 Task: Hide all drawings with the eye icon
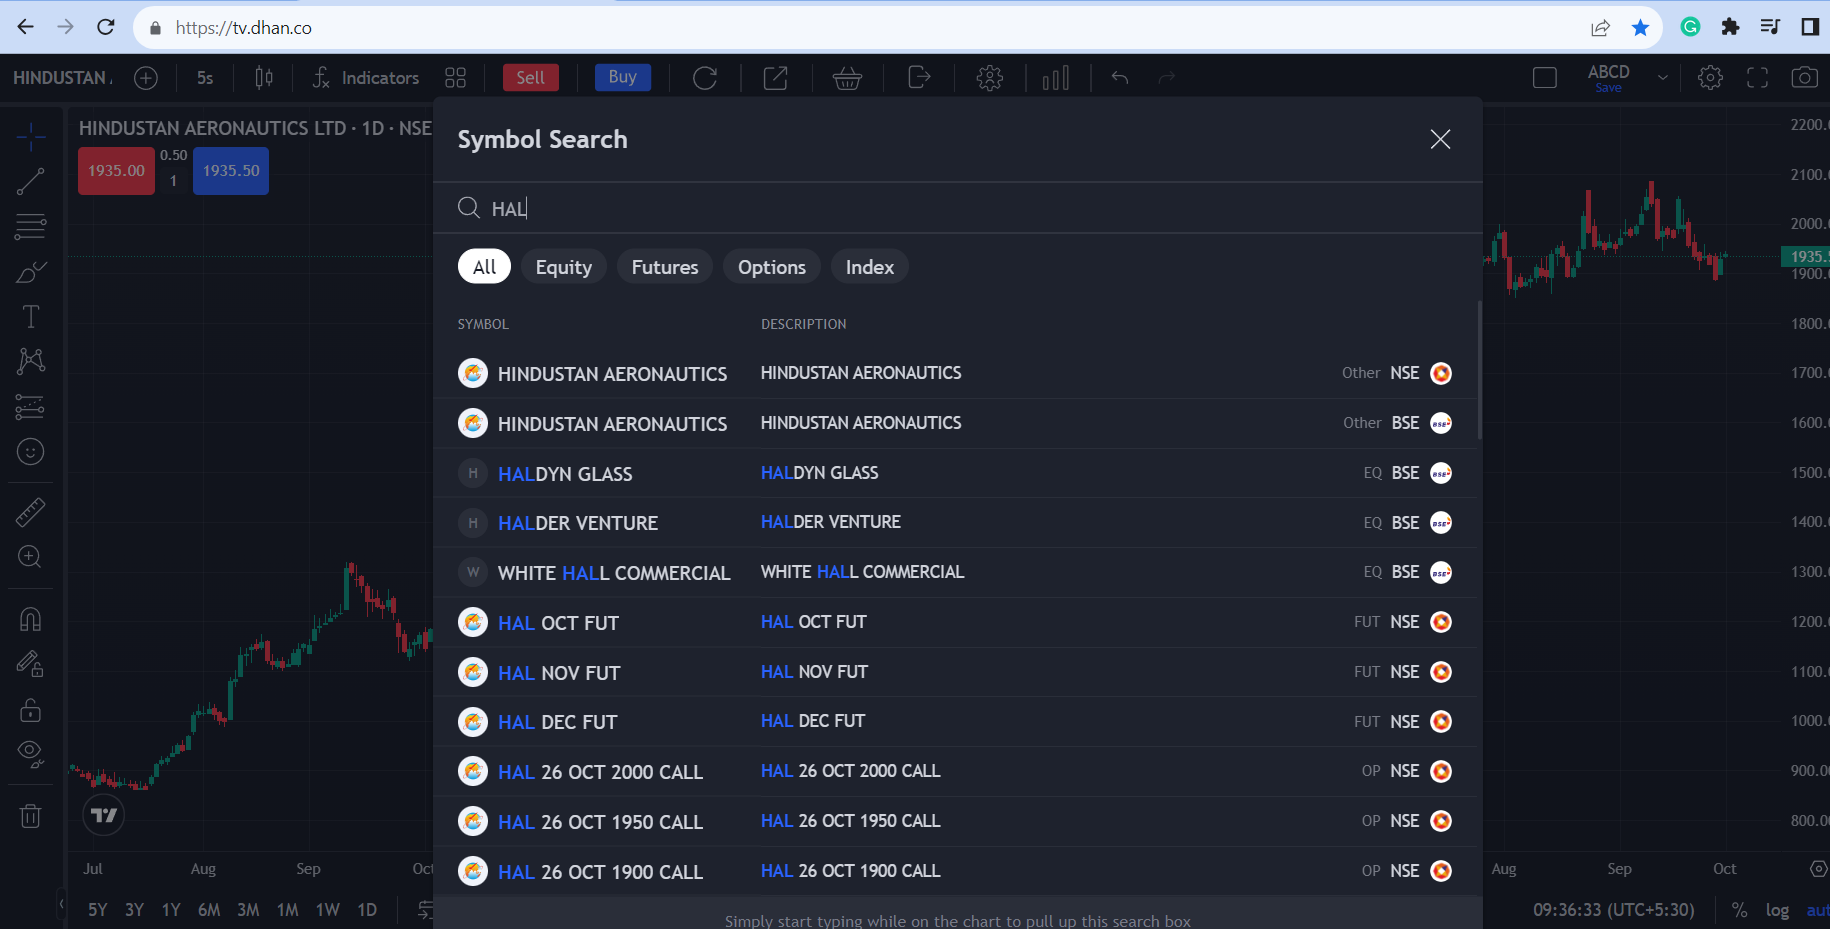pos(30,755)
